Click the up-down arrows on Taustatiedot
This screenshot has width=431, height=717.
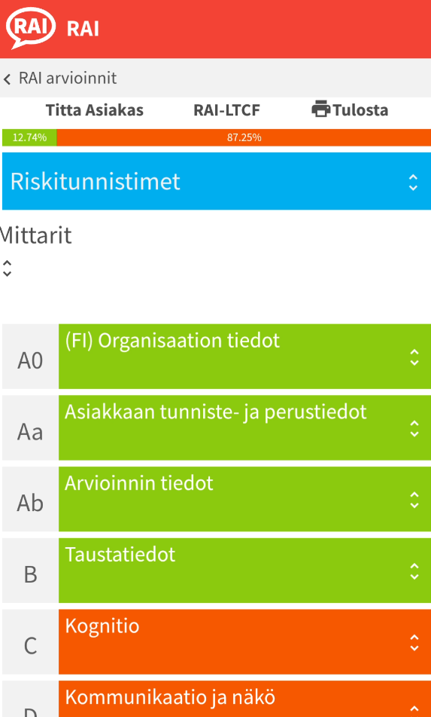[414, 571]
